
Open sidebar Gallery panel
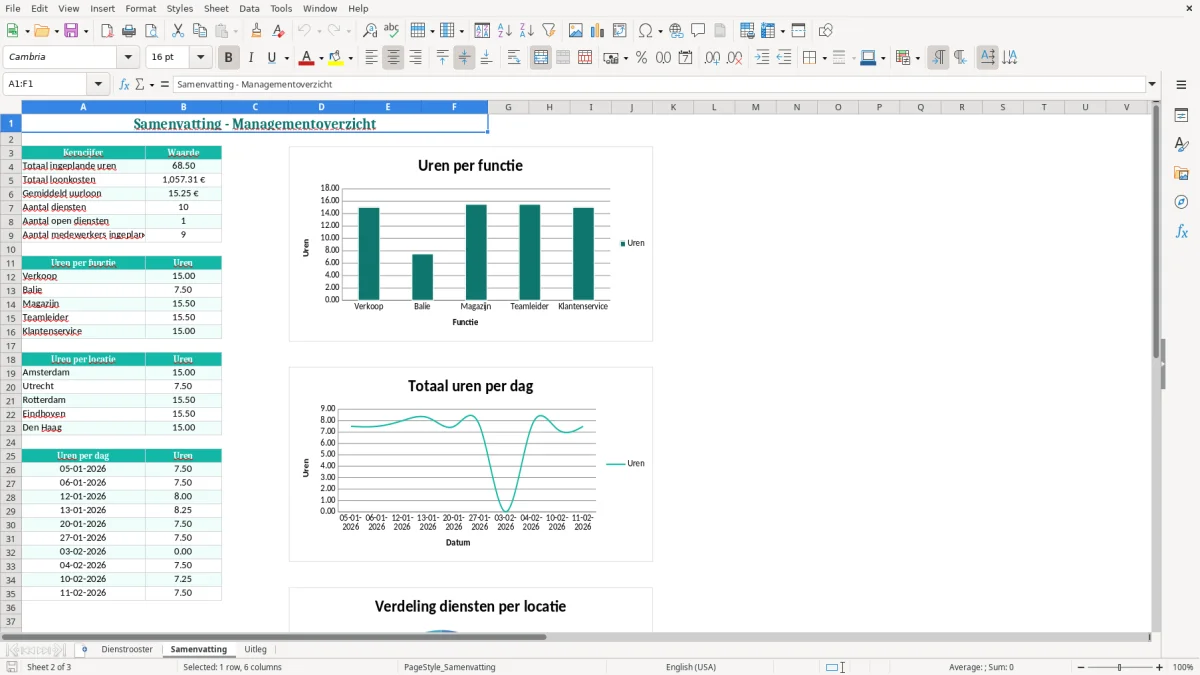click(1181, 174)
